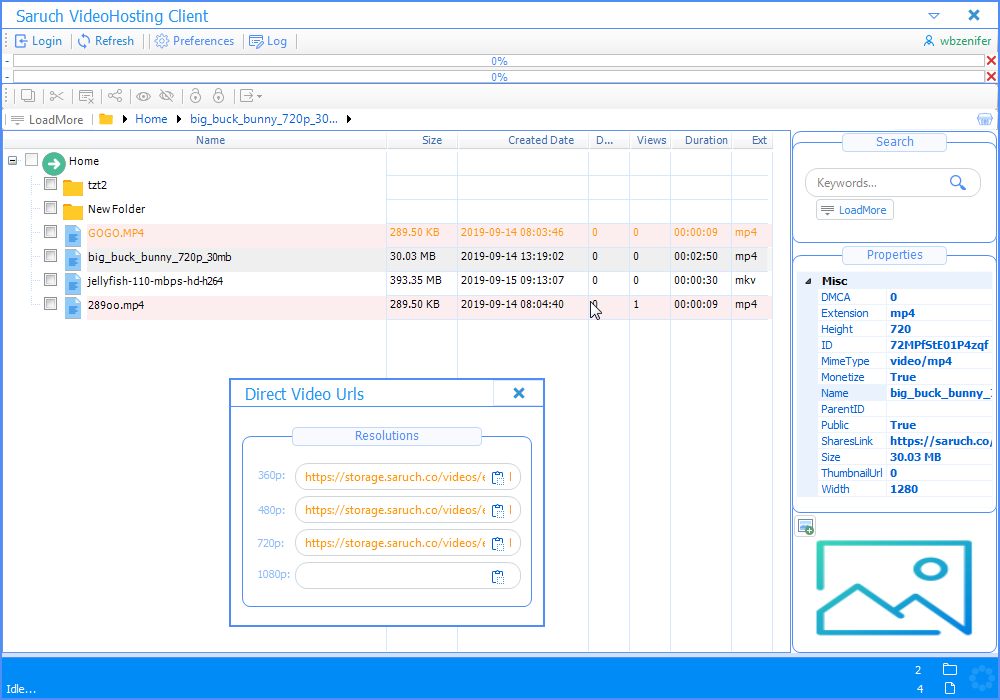Copy the 720p URL with clipboard icon
This screenshot has width=1000, height=700.
click(x=498, y=543)
